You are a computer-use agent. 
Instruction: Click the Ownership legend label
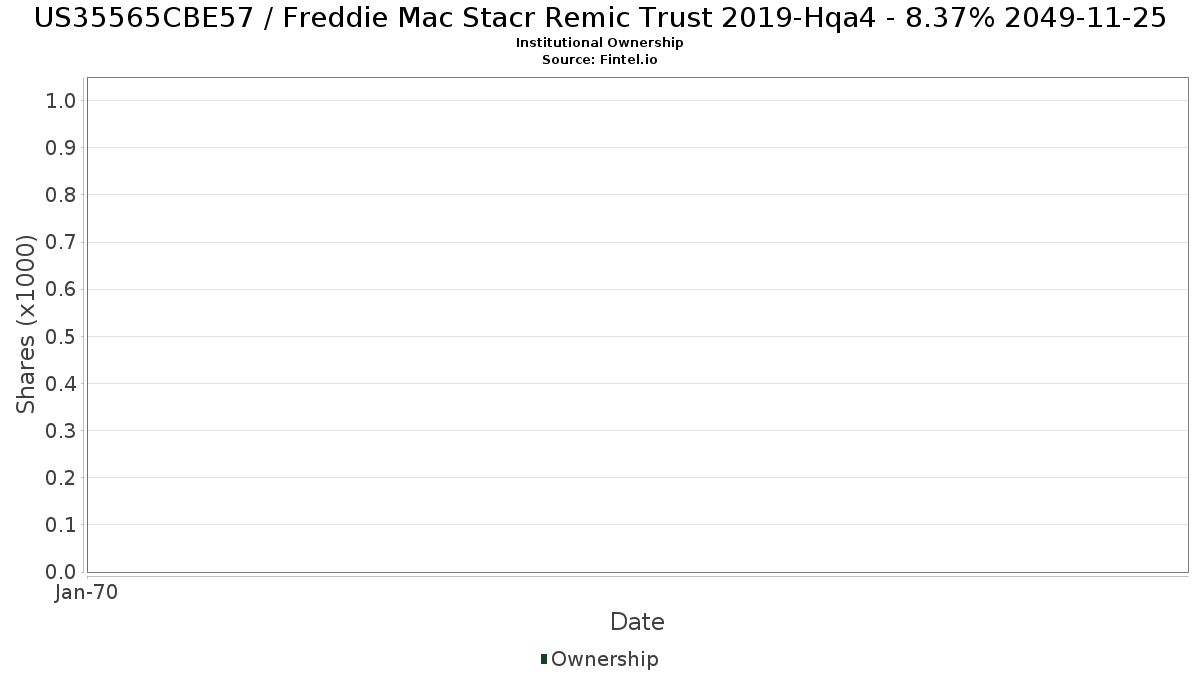click(x=604, y=659)
